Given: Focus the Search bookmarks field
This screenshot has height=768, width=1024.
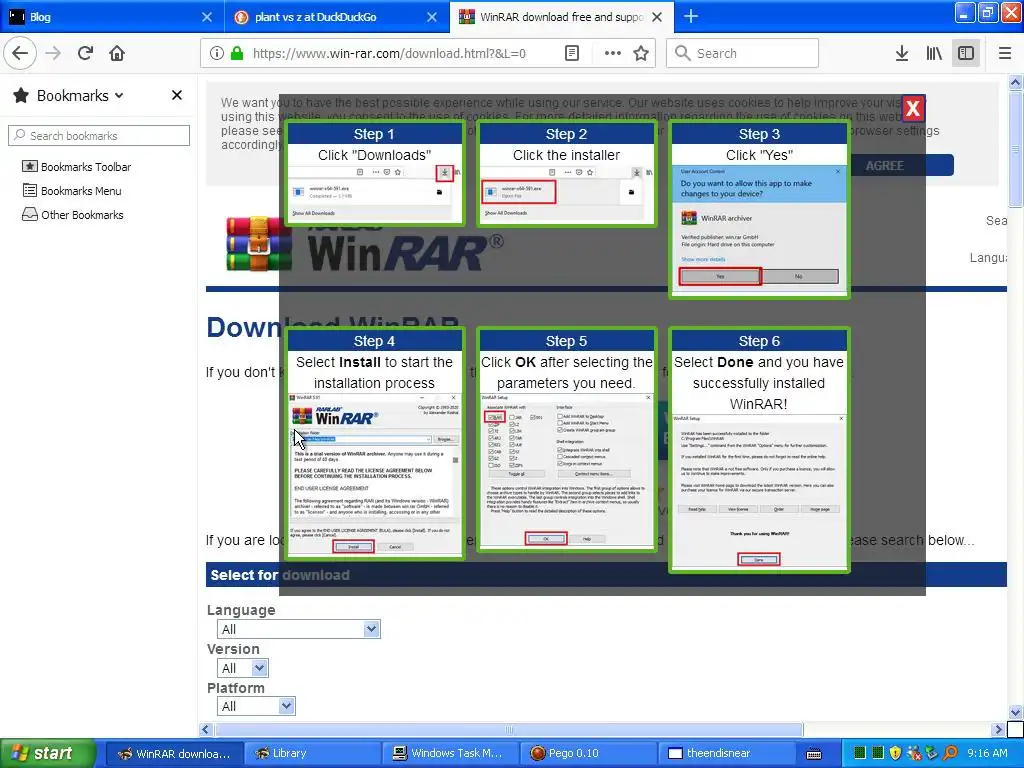Looking at the screenshot, I should [99, 135].
